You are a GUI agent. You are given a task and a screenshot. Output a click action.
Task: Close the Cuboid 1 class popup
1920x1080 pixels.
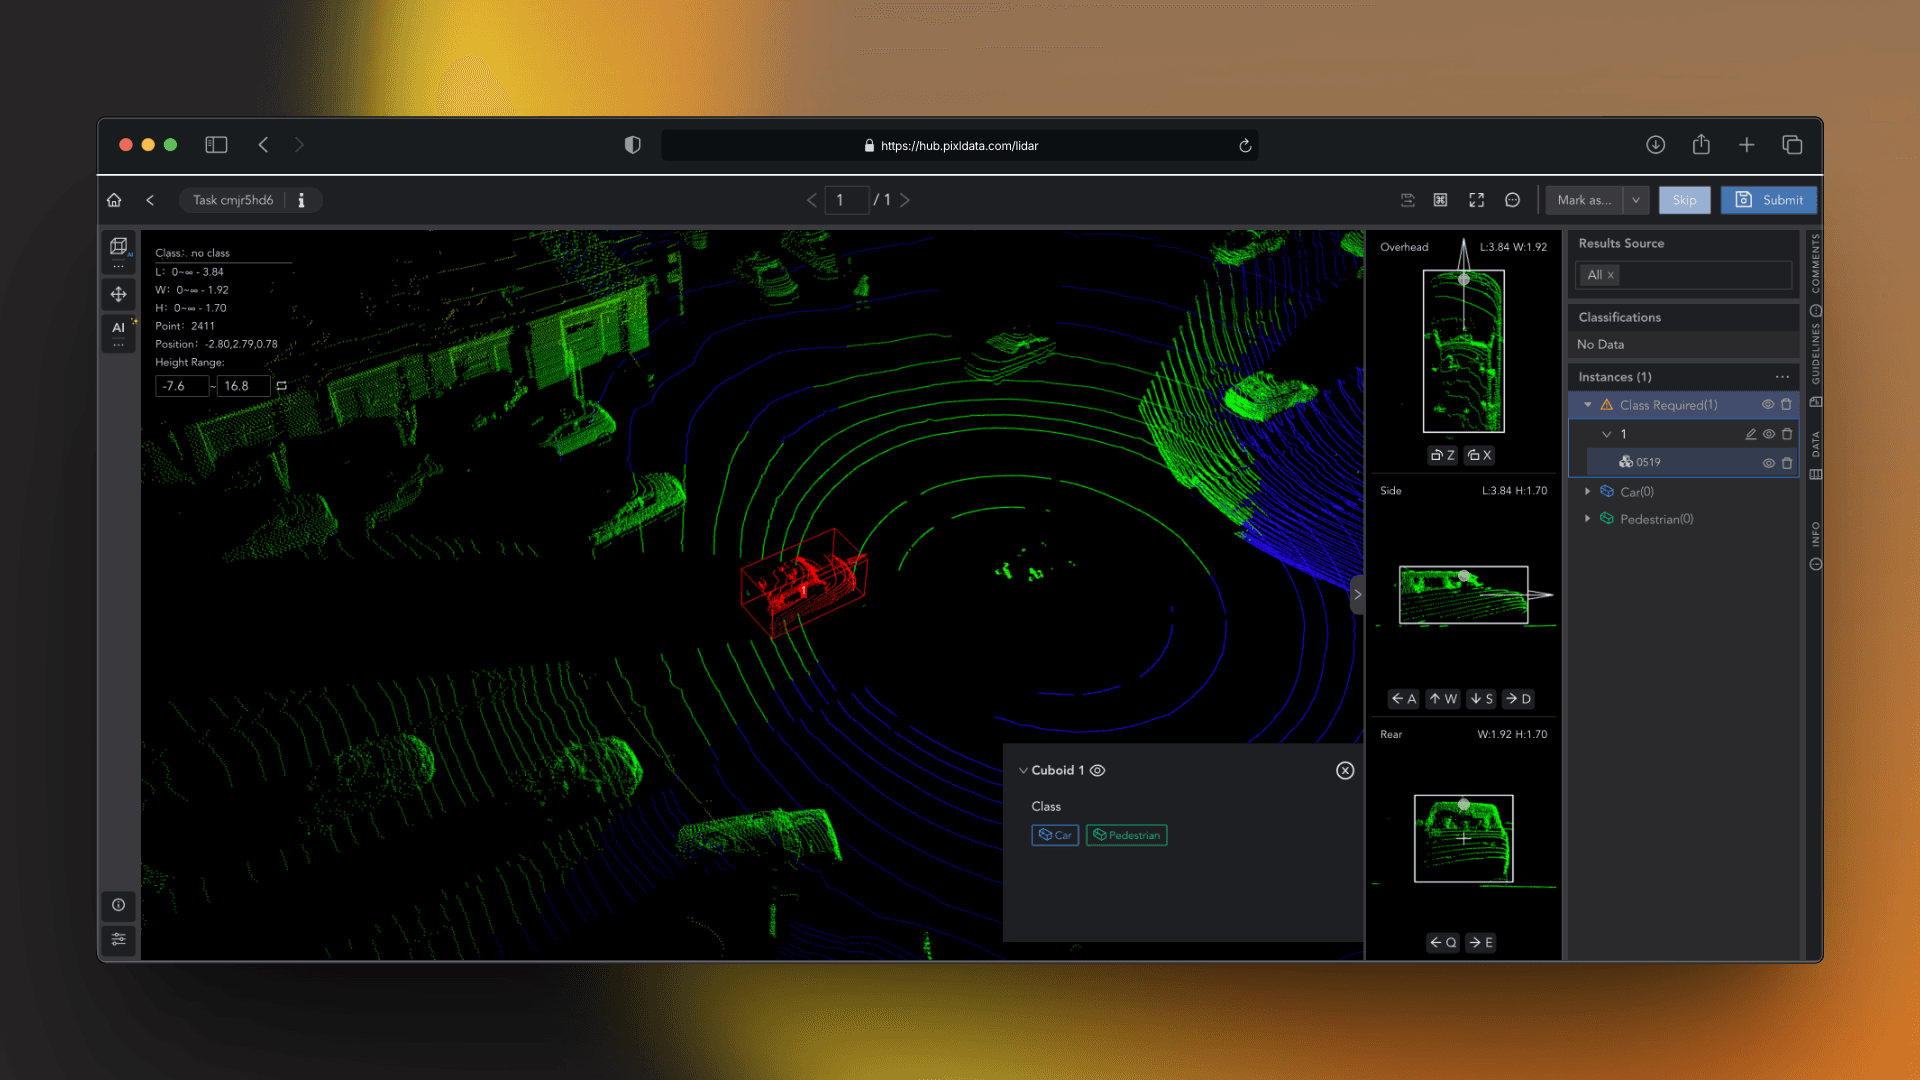(x=1345, y=770)
